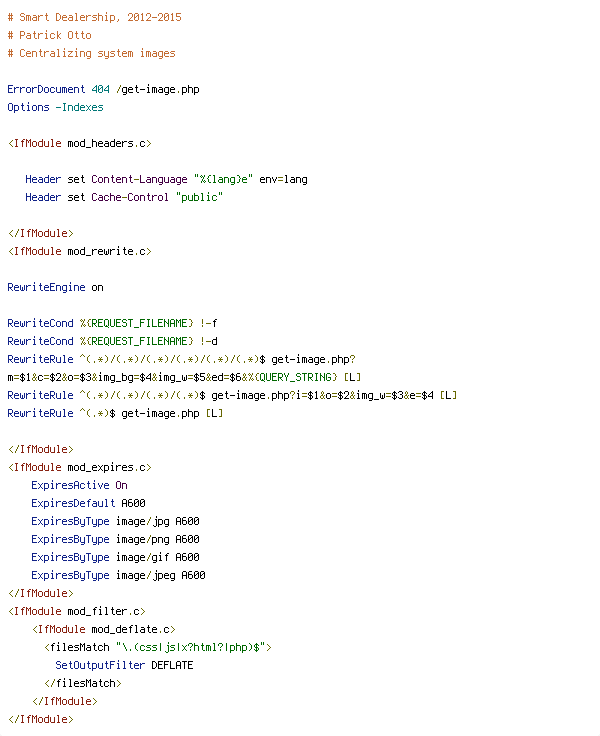This screenshot has width=600, height=736.
Task: Click the comment '# Smart Dealership, 2012-2015'
Action: (94, 17)
